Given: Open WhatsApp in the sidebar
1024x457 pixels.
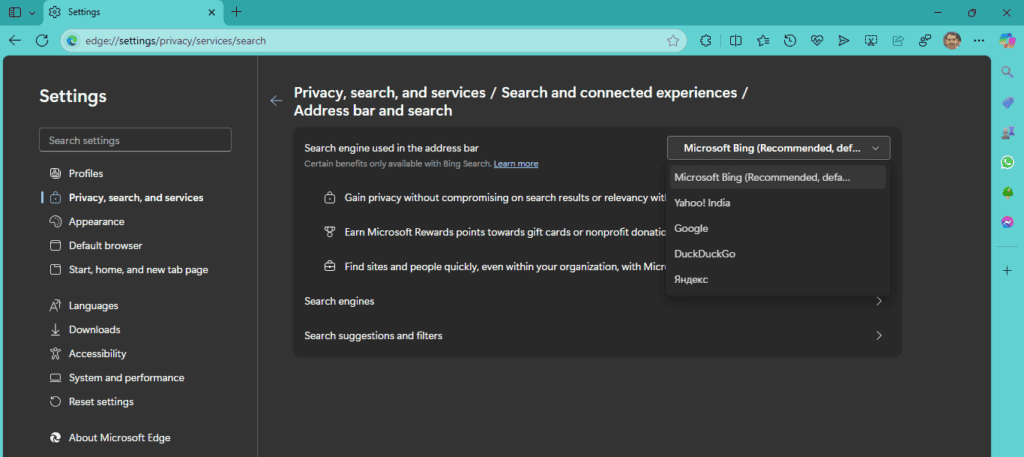Looking at the screenshot, I should [x=1007, y=162].
